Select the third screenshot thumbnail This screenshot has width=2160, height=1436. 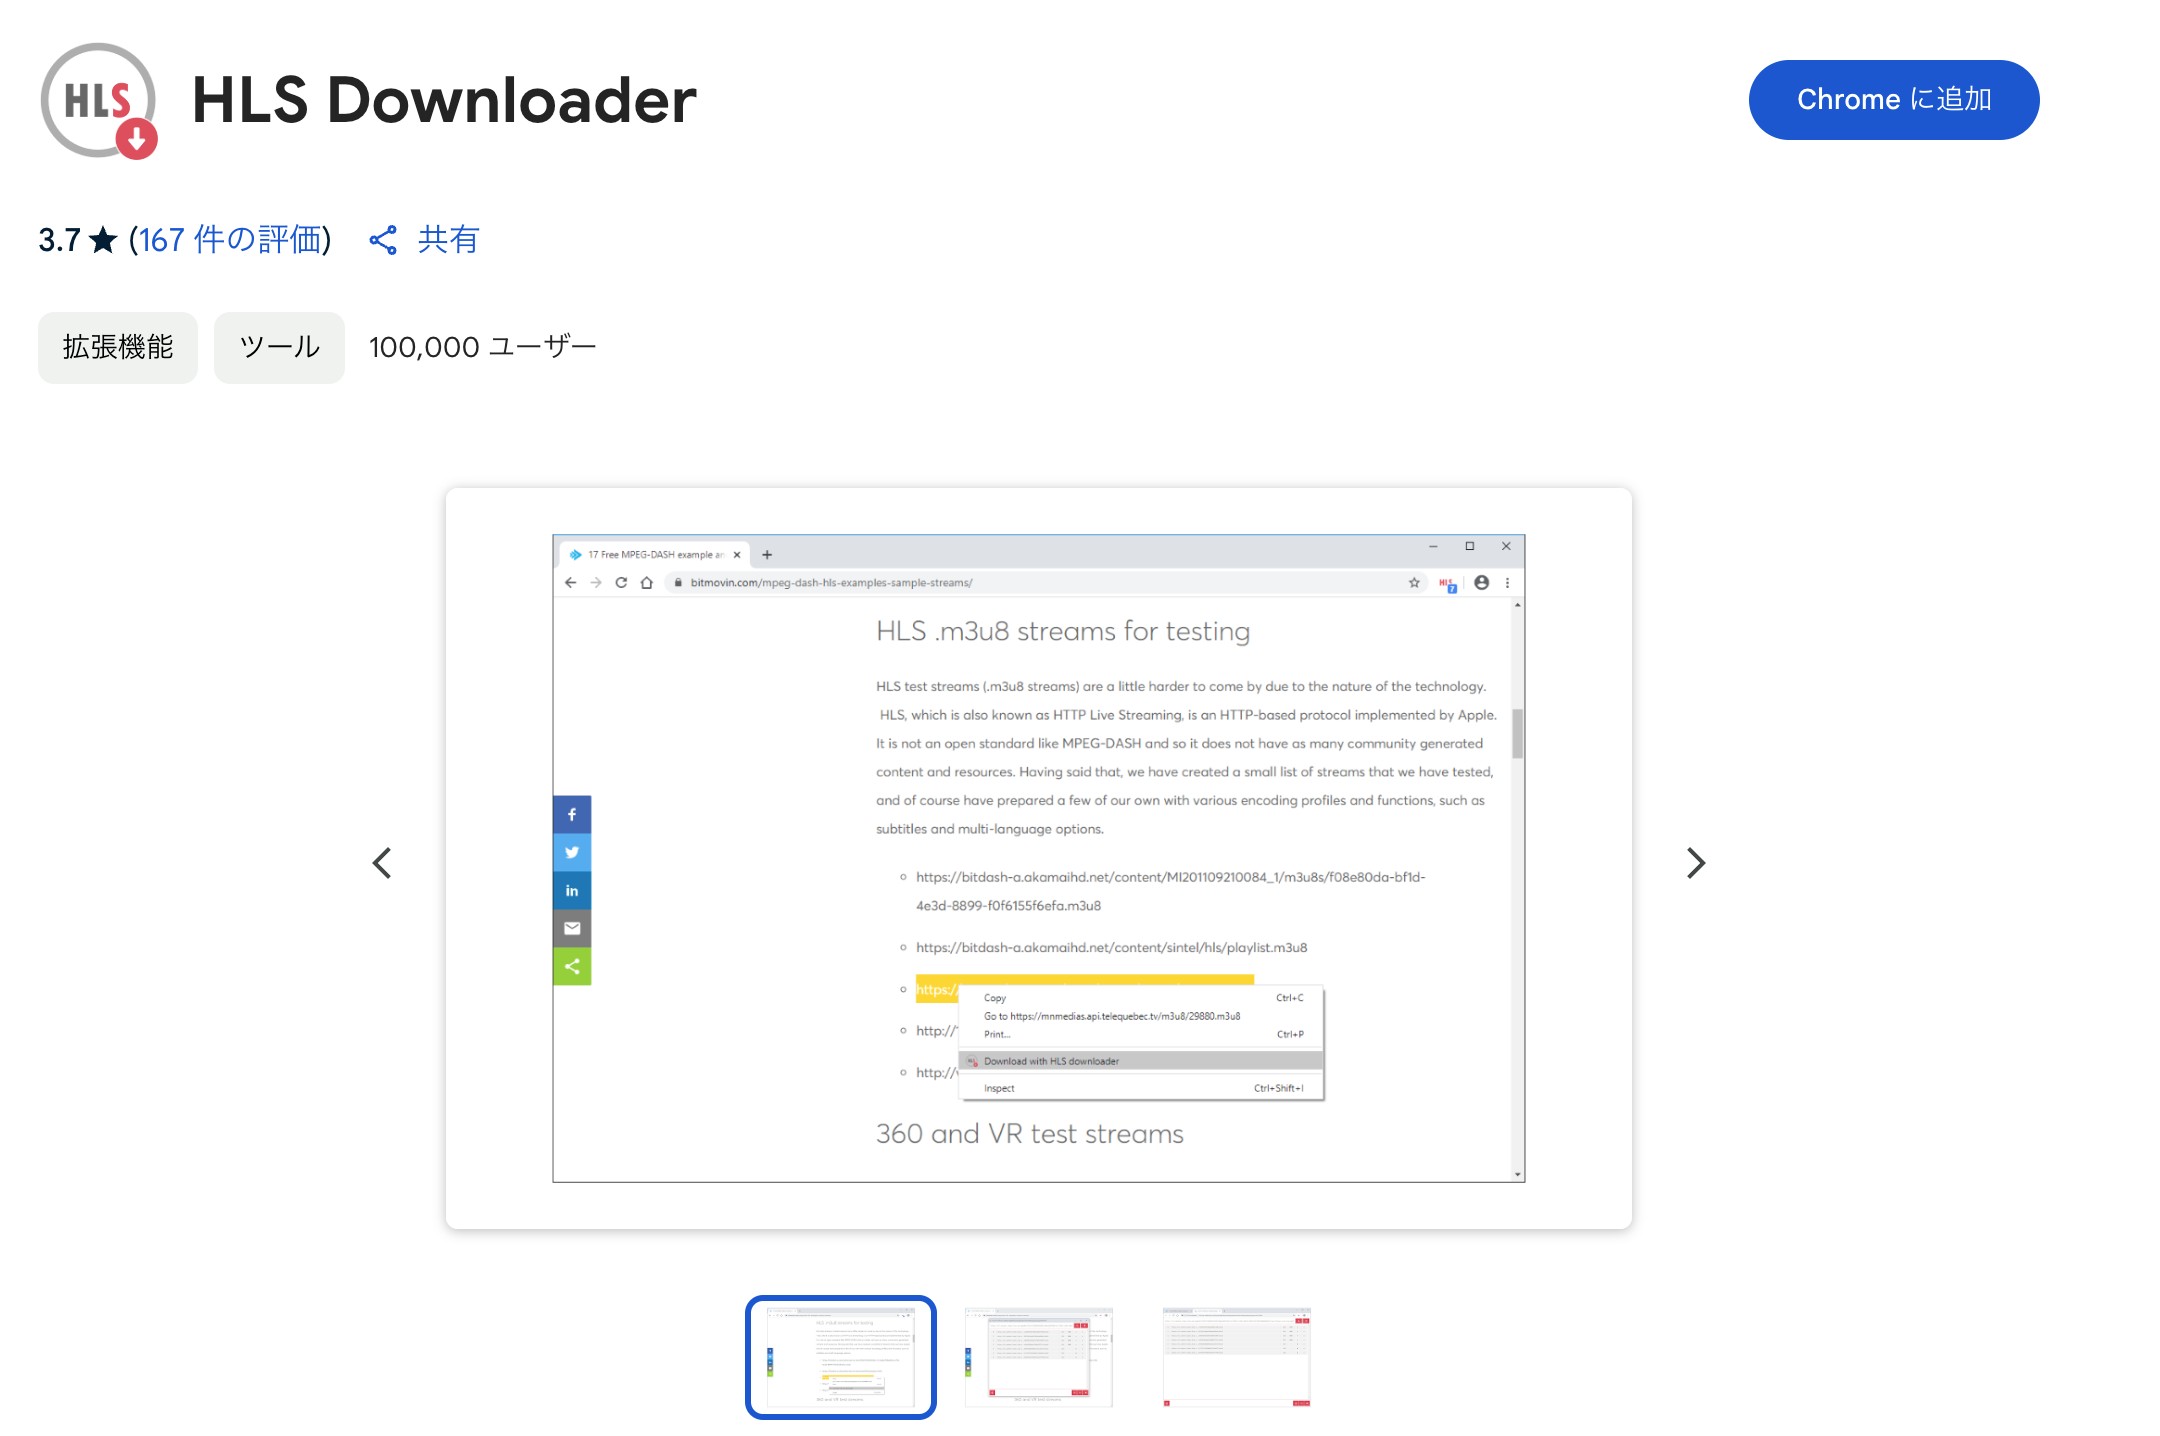click(1236, 1357)
